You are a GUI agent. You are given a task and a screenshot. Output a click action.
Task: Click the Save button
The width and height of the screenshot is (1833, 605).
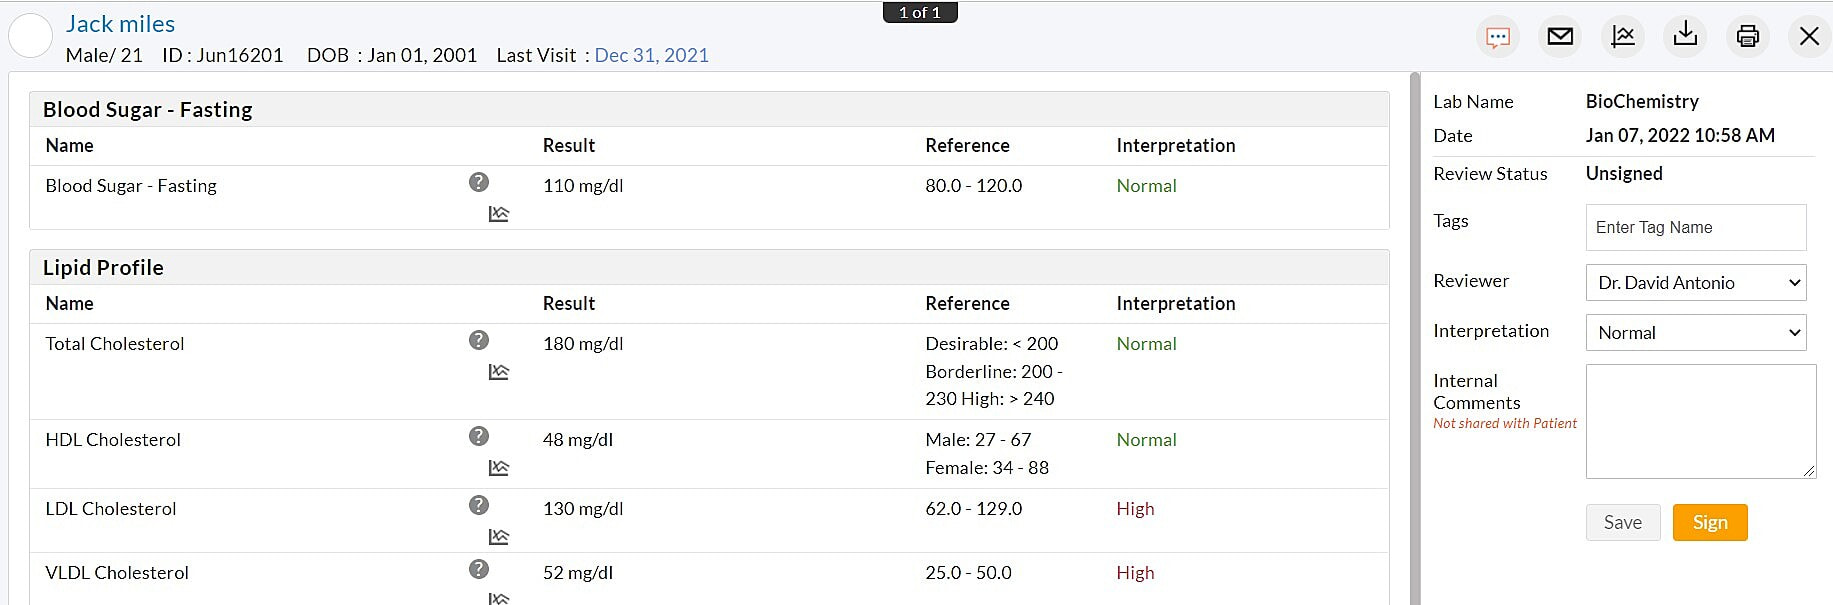[x=1622, y=523]
